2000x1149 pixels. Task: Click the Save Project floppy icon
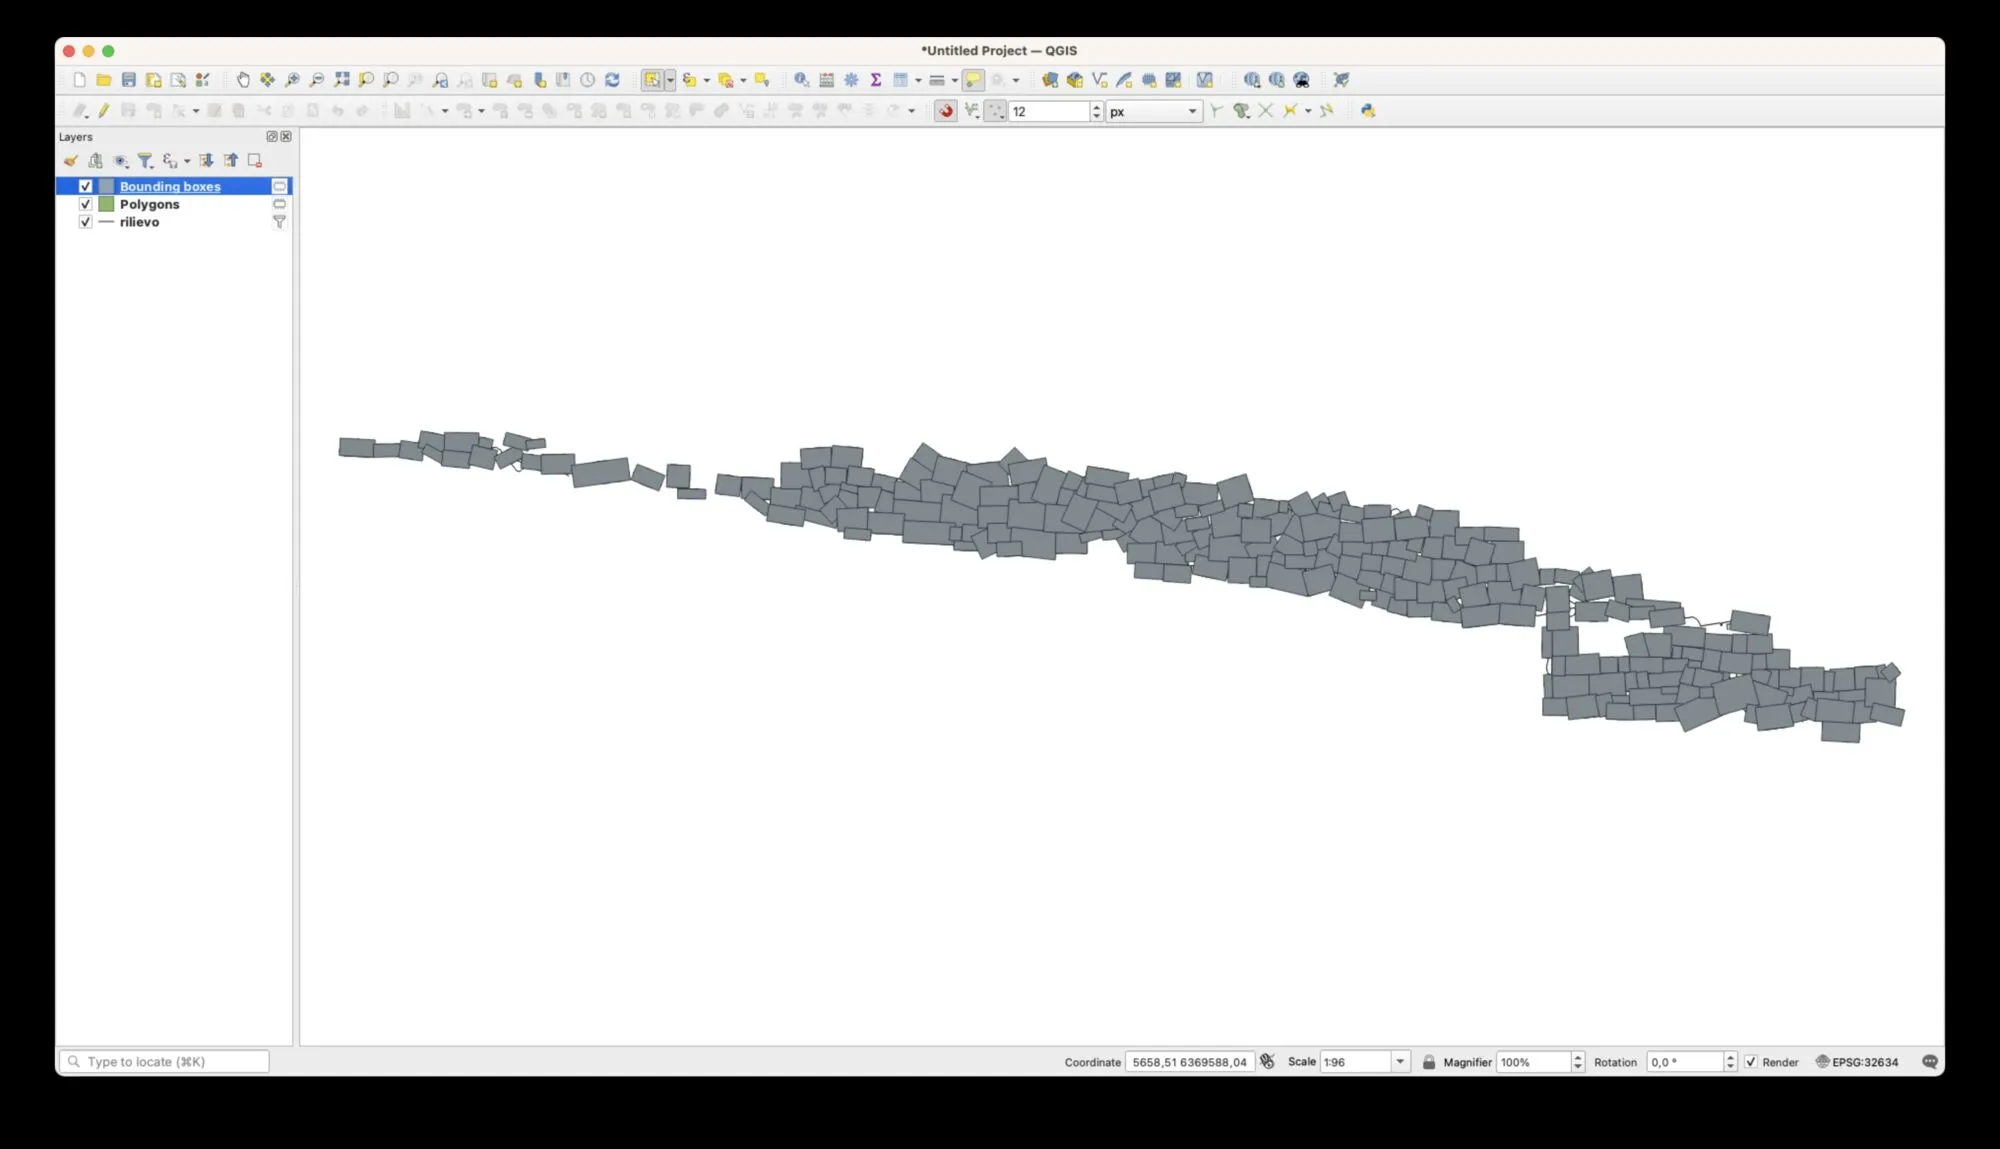point(129,80)
